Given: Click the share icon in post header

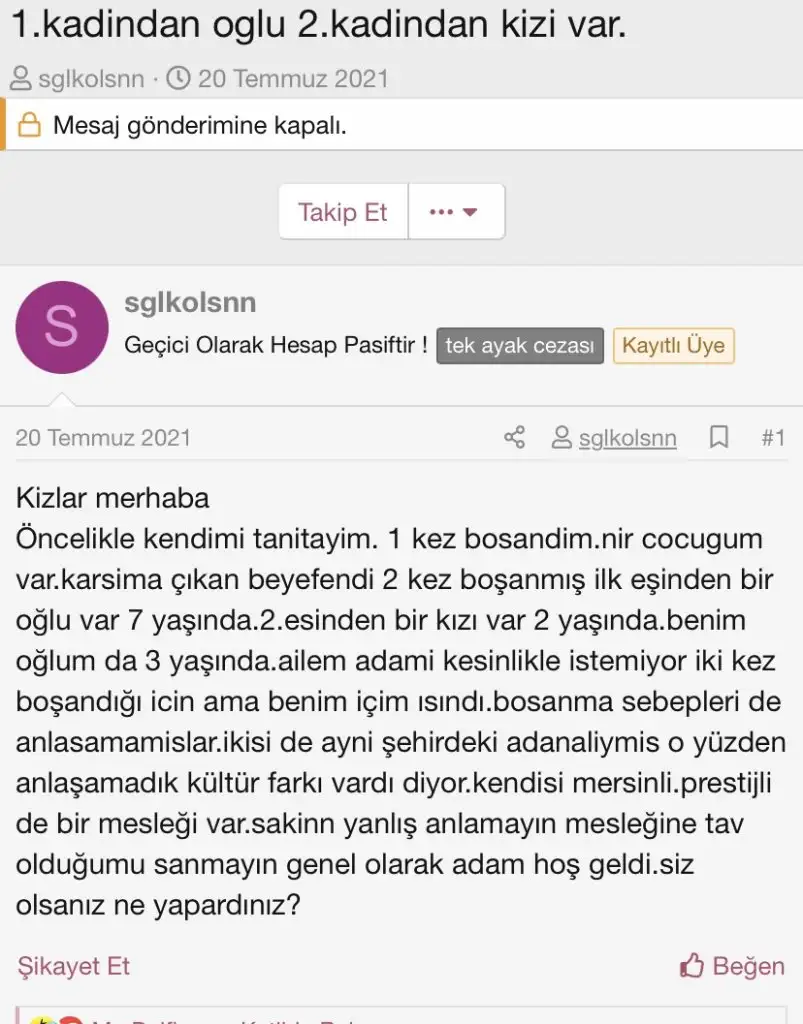Looking at the screenshot, I should click(514, 437).
